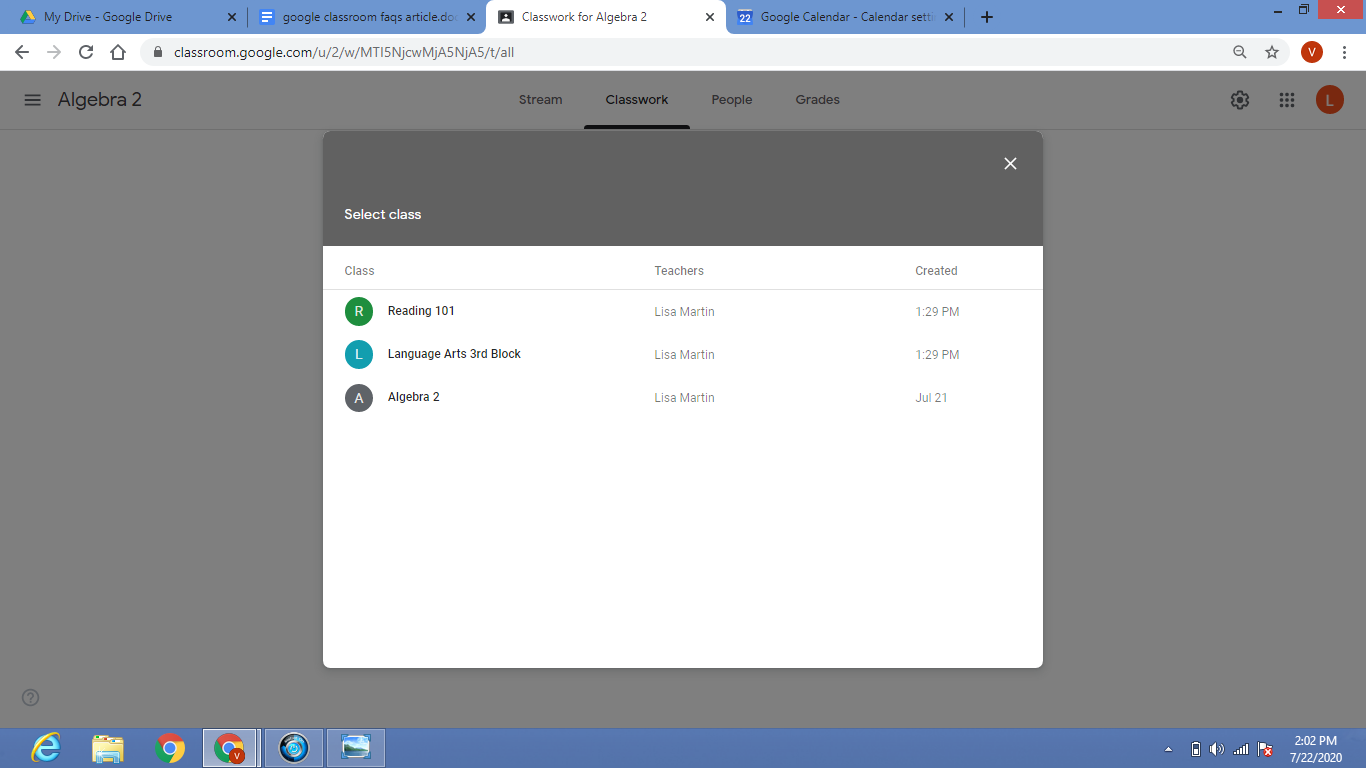Click the address bar URL
Image resolution: width=1366 pixels, height=768 pixels.
pyautogui.click(x=344, y=52)
